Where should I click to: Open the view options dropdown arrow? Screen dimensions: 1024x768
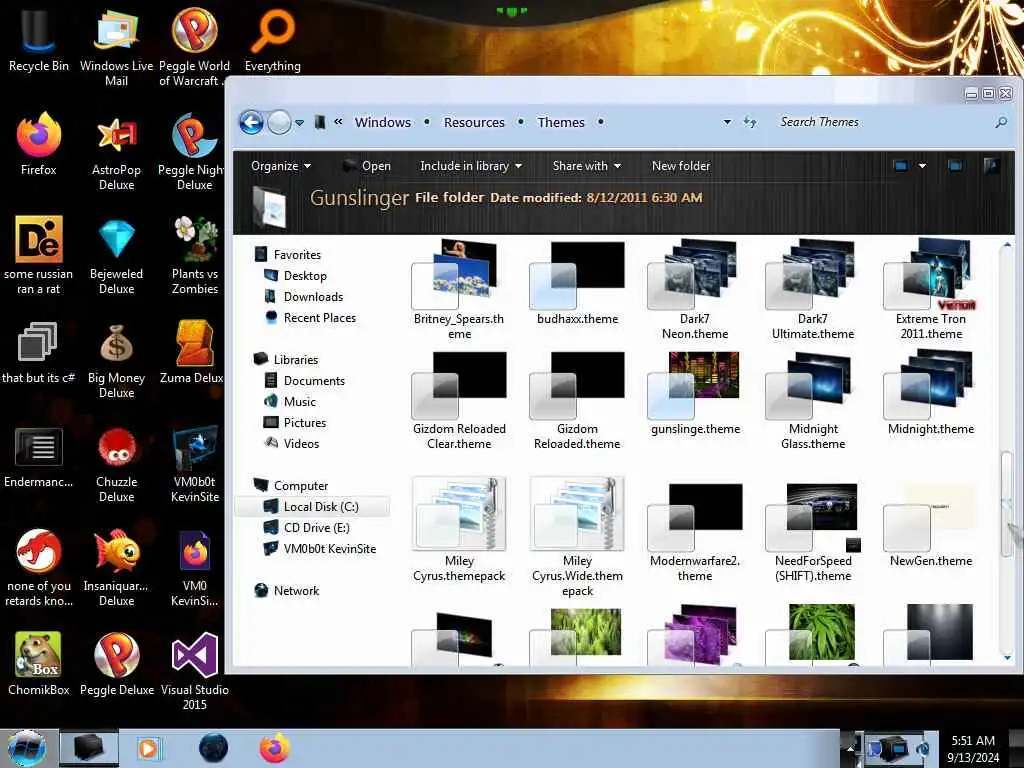922,166
